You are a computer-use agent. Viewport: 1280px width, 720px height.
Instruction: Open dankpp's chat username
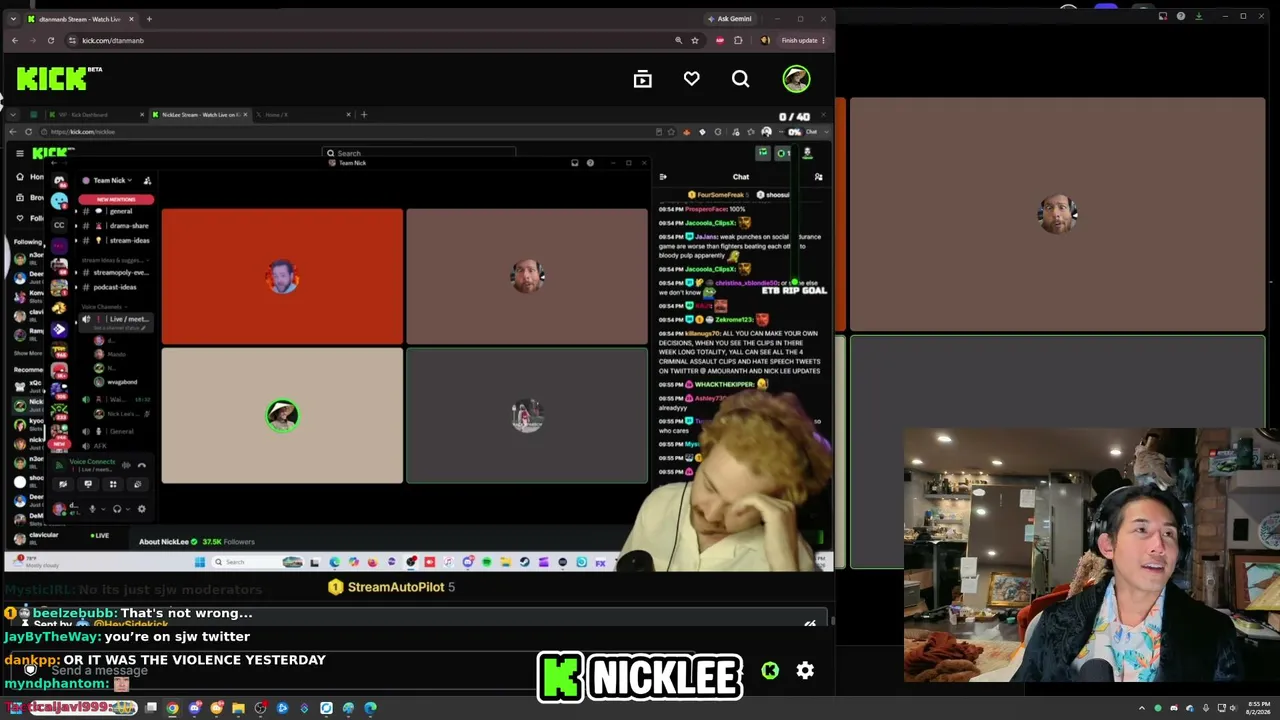coord(31,660)
